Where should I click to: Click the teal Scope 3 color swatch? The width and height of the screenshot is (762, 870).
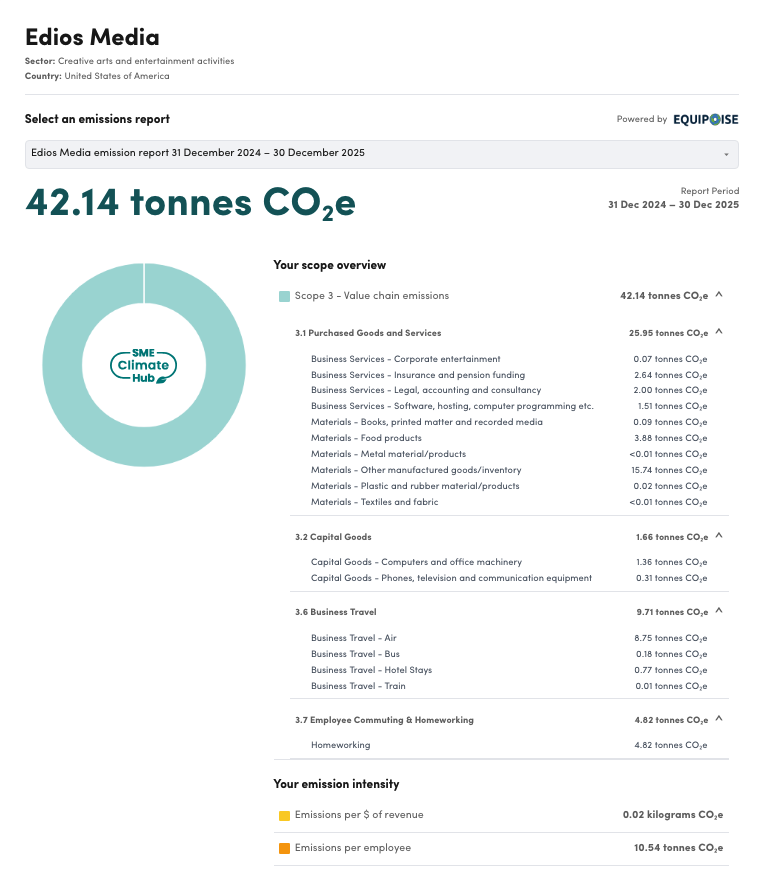tap(284, 296)
